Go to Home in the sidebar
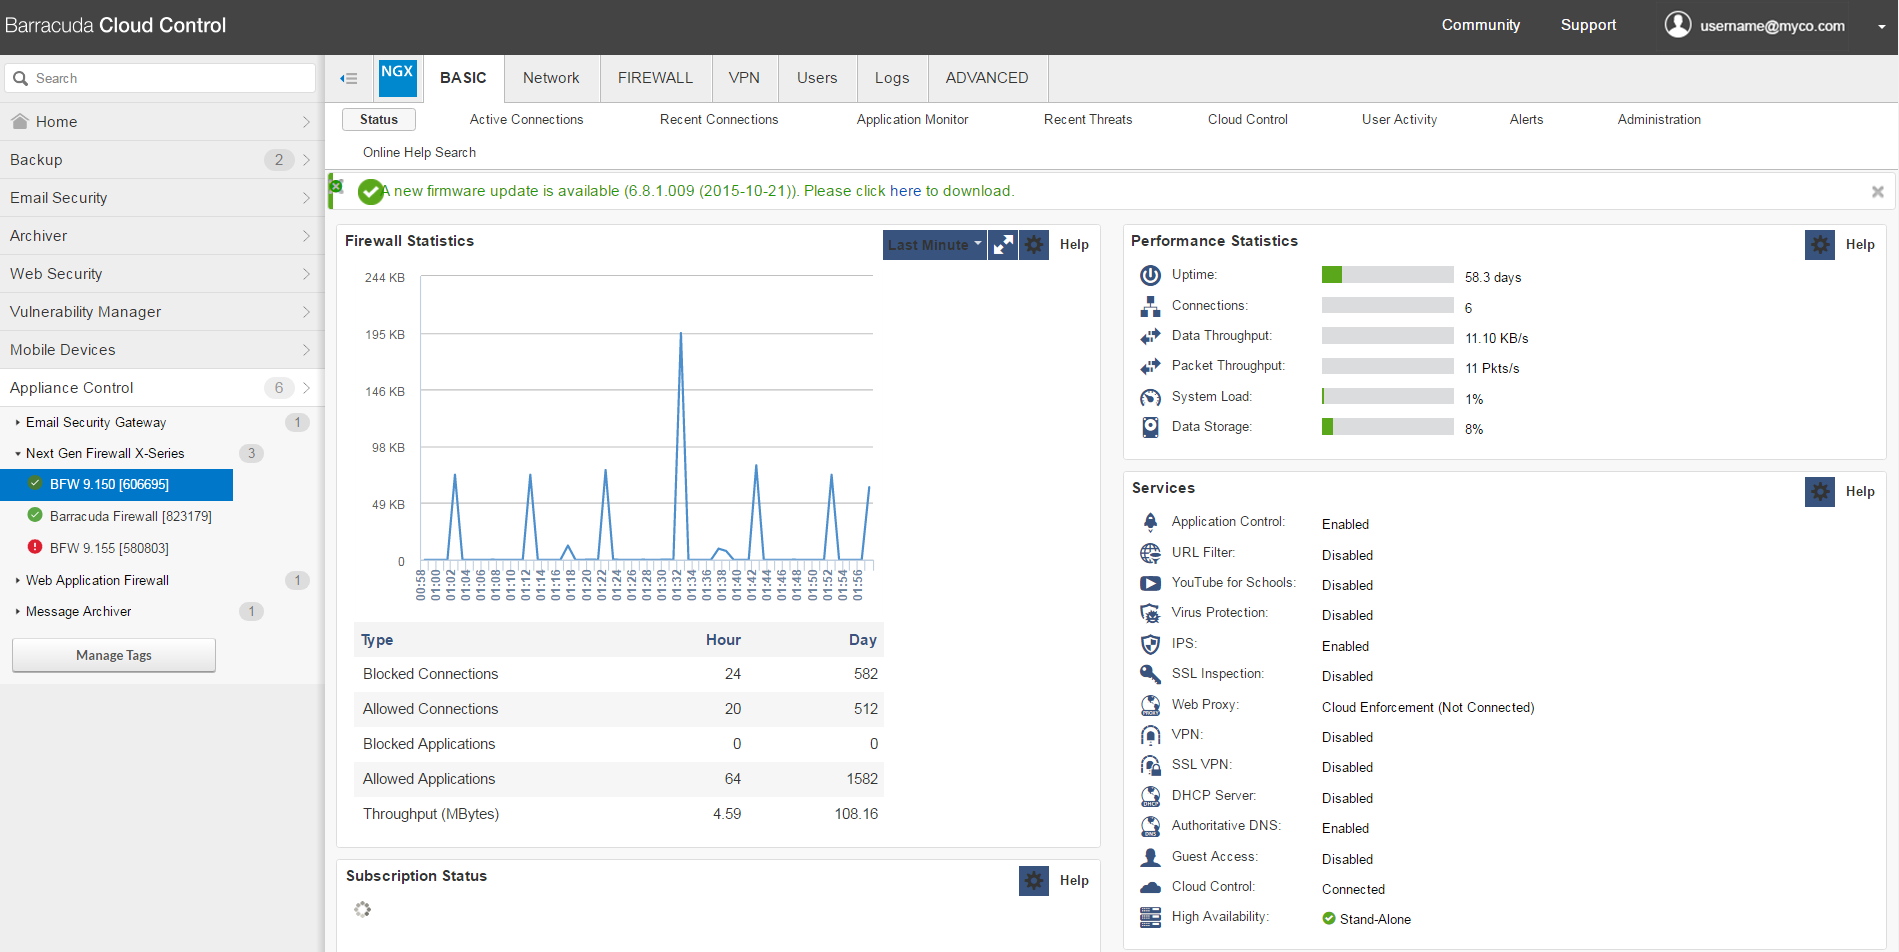Viewport: 1899px width, 952px height. [x=162, y=122]
